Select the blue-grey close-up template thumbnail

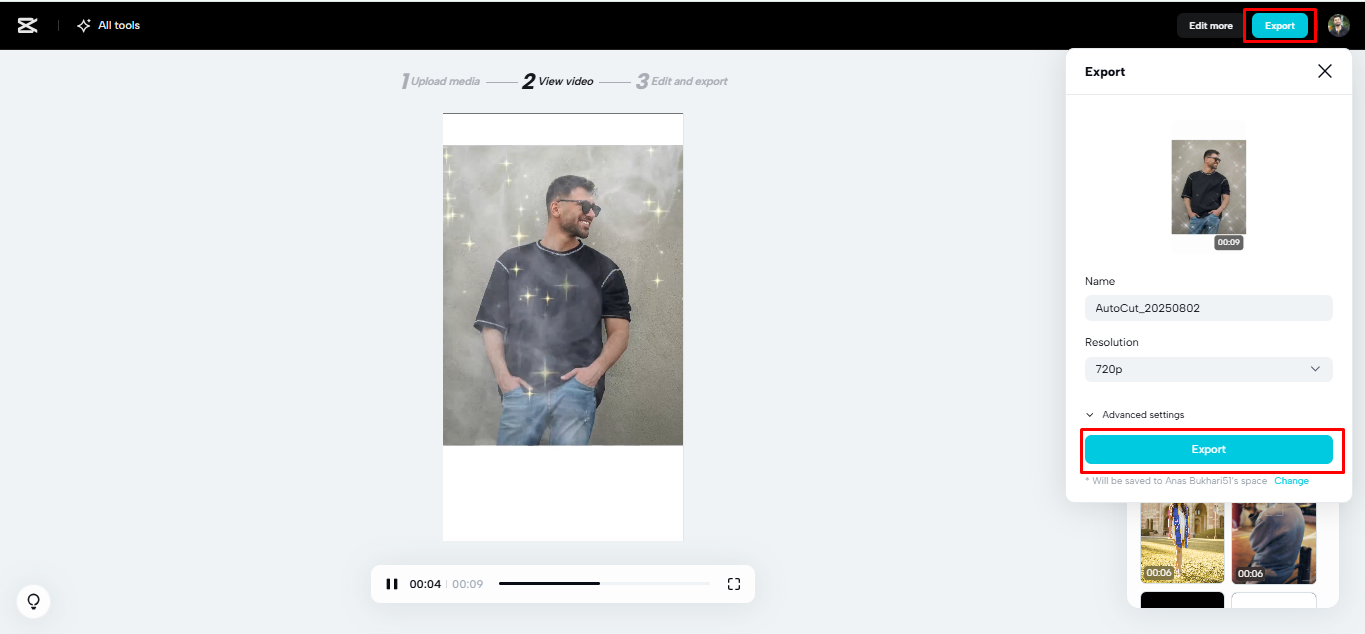coord(1274,541)
